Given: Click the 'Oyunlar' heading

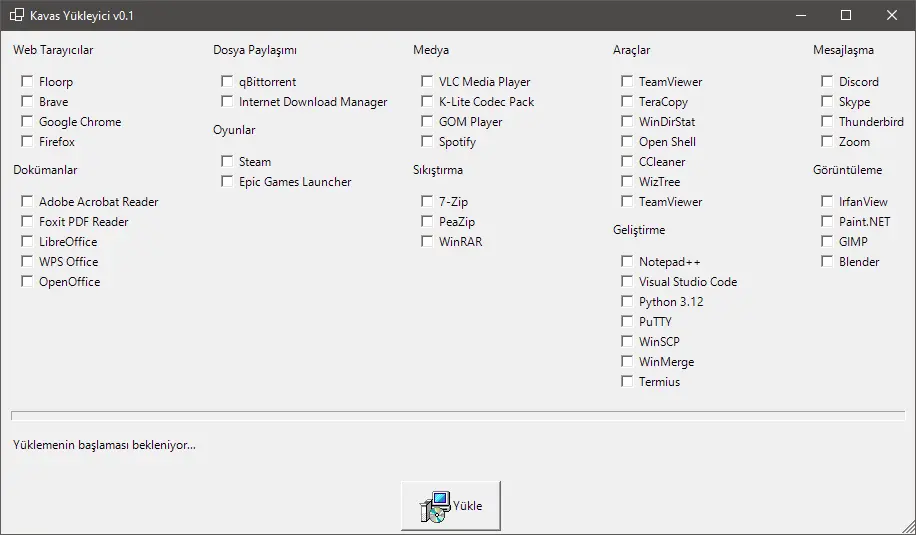Looking at the screenshot, I should (x=234, y=130).
